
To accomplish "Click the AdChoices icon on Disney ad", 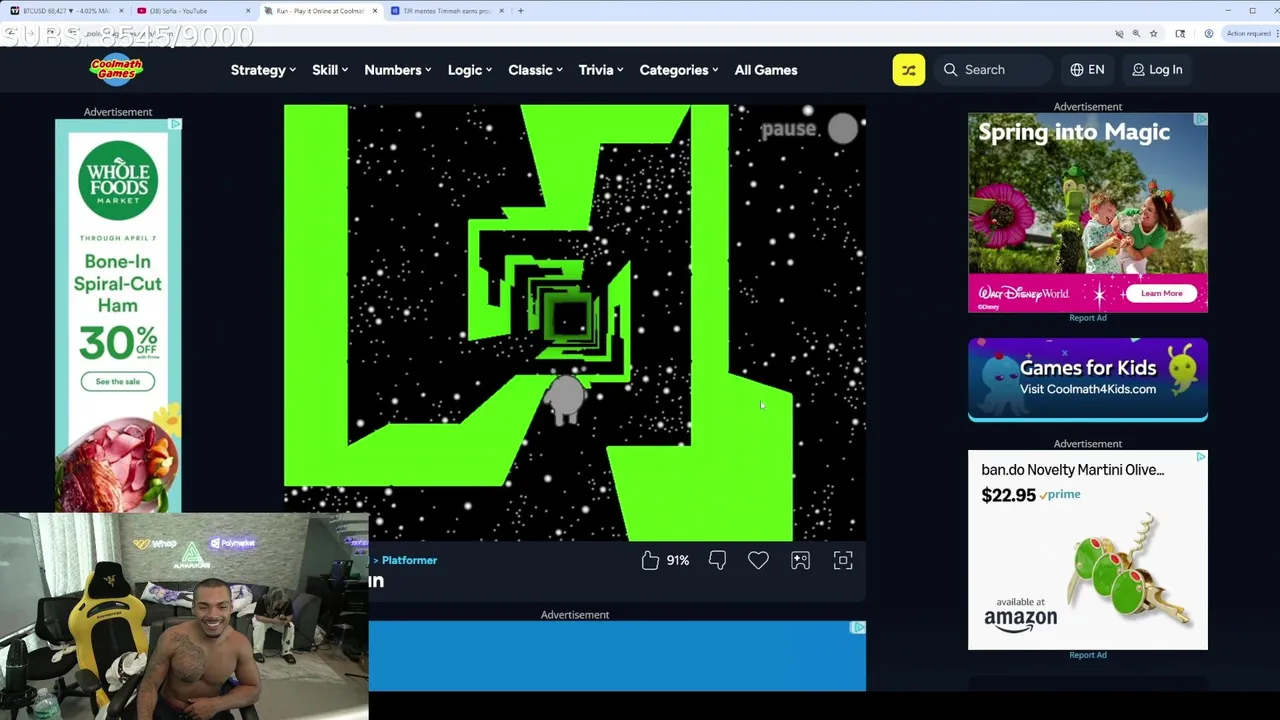I will [x=1201, y=119].
